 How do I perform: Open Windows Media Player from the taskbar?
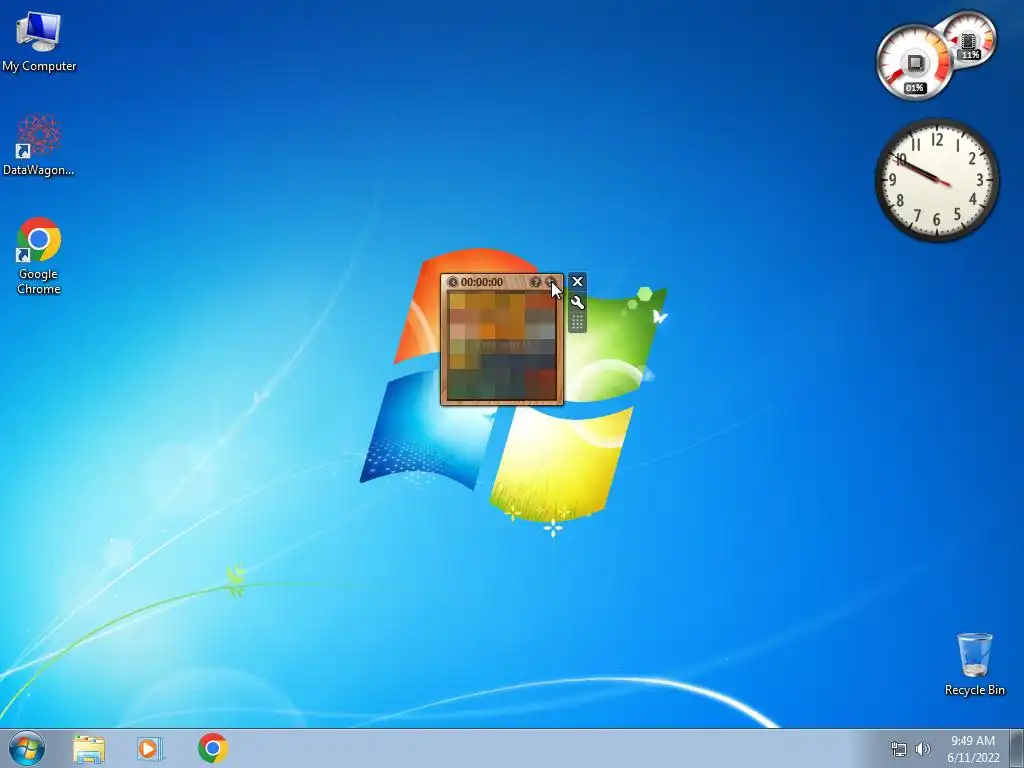point(150,748)
